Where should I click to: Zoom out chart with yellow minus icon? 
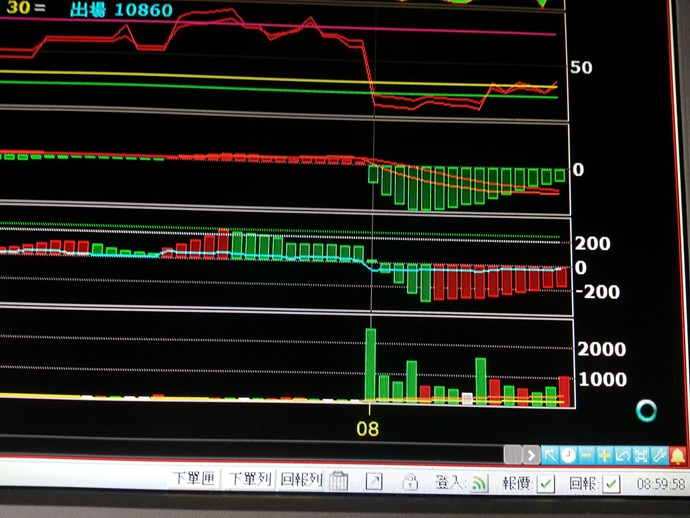pyautogui.click(x=586, y=456)
